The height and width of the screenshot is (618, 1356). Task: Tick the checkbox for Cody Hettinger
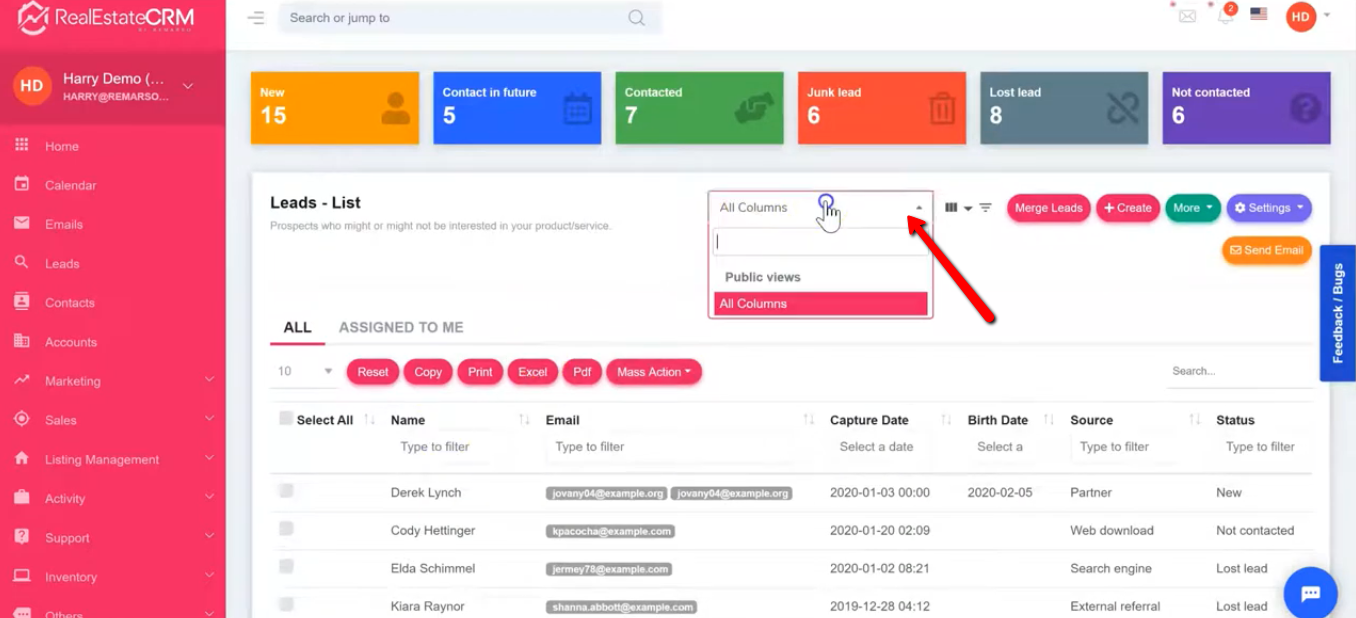click(286, 529)
